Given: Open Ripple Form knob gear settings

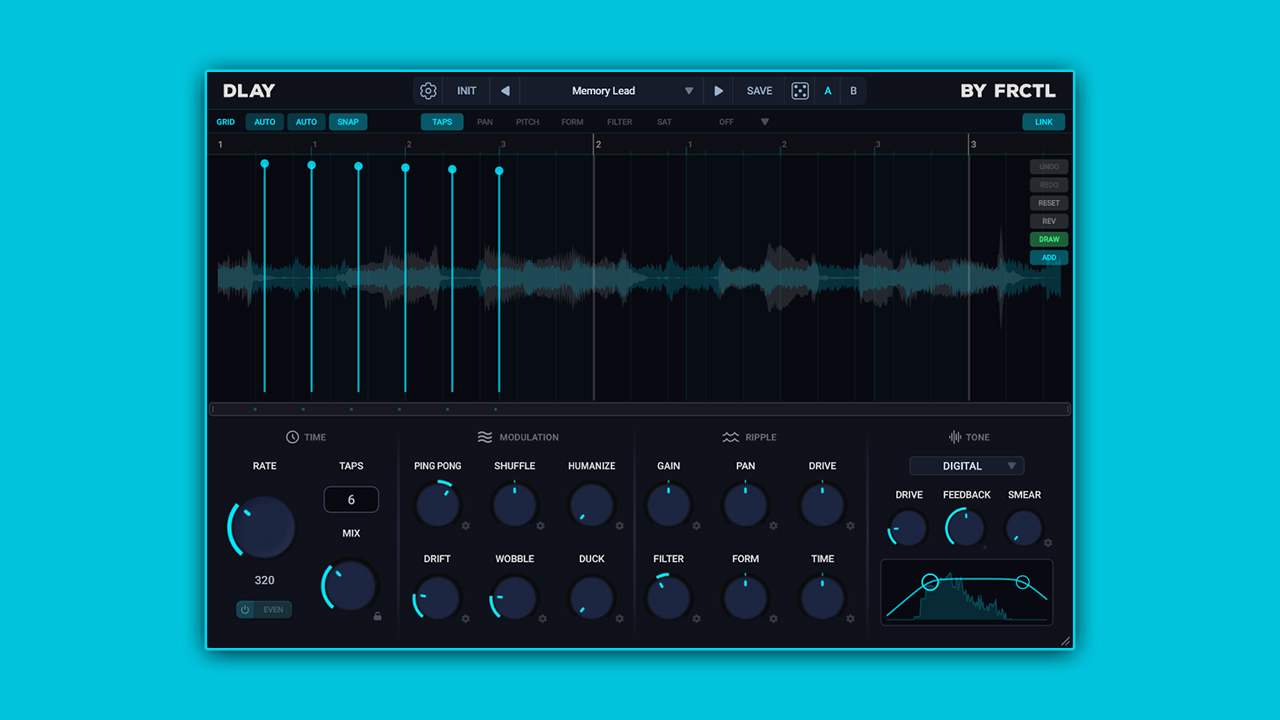Looking at the screenshot, I should pyautogui.click(x=774, y=618).
